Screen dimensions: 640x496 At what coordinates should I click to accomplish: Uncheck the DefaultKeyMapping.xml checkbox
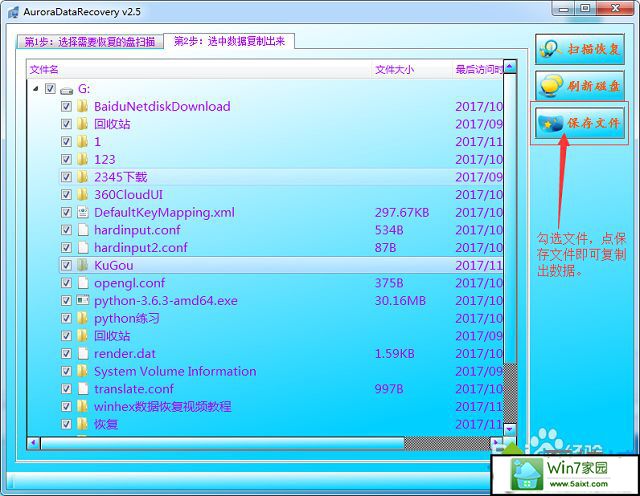pos(66,212)
